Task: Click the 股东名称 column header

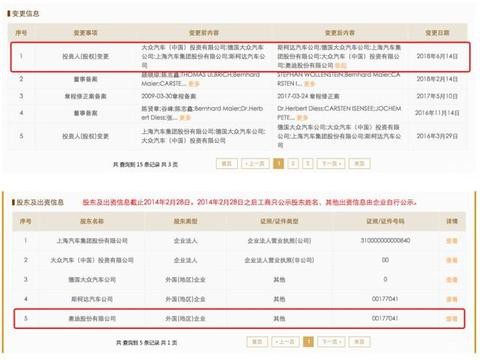Action: [x=92, y=221]
